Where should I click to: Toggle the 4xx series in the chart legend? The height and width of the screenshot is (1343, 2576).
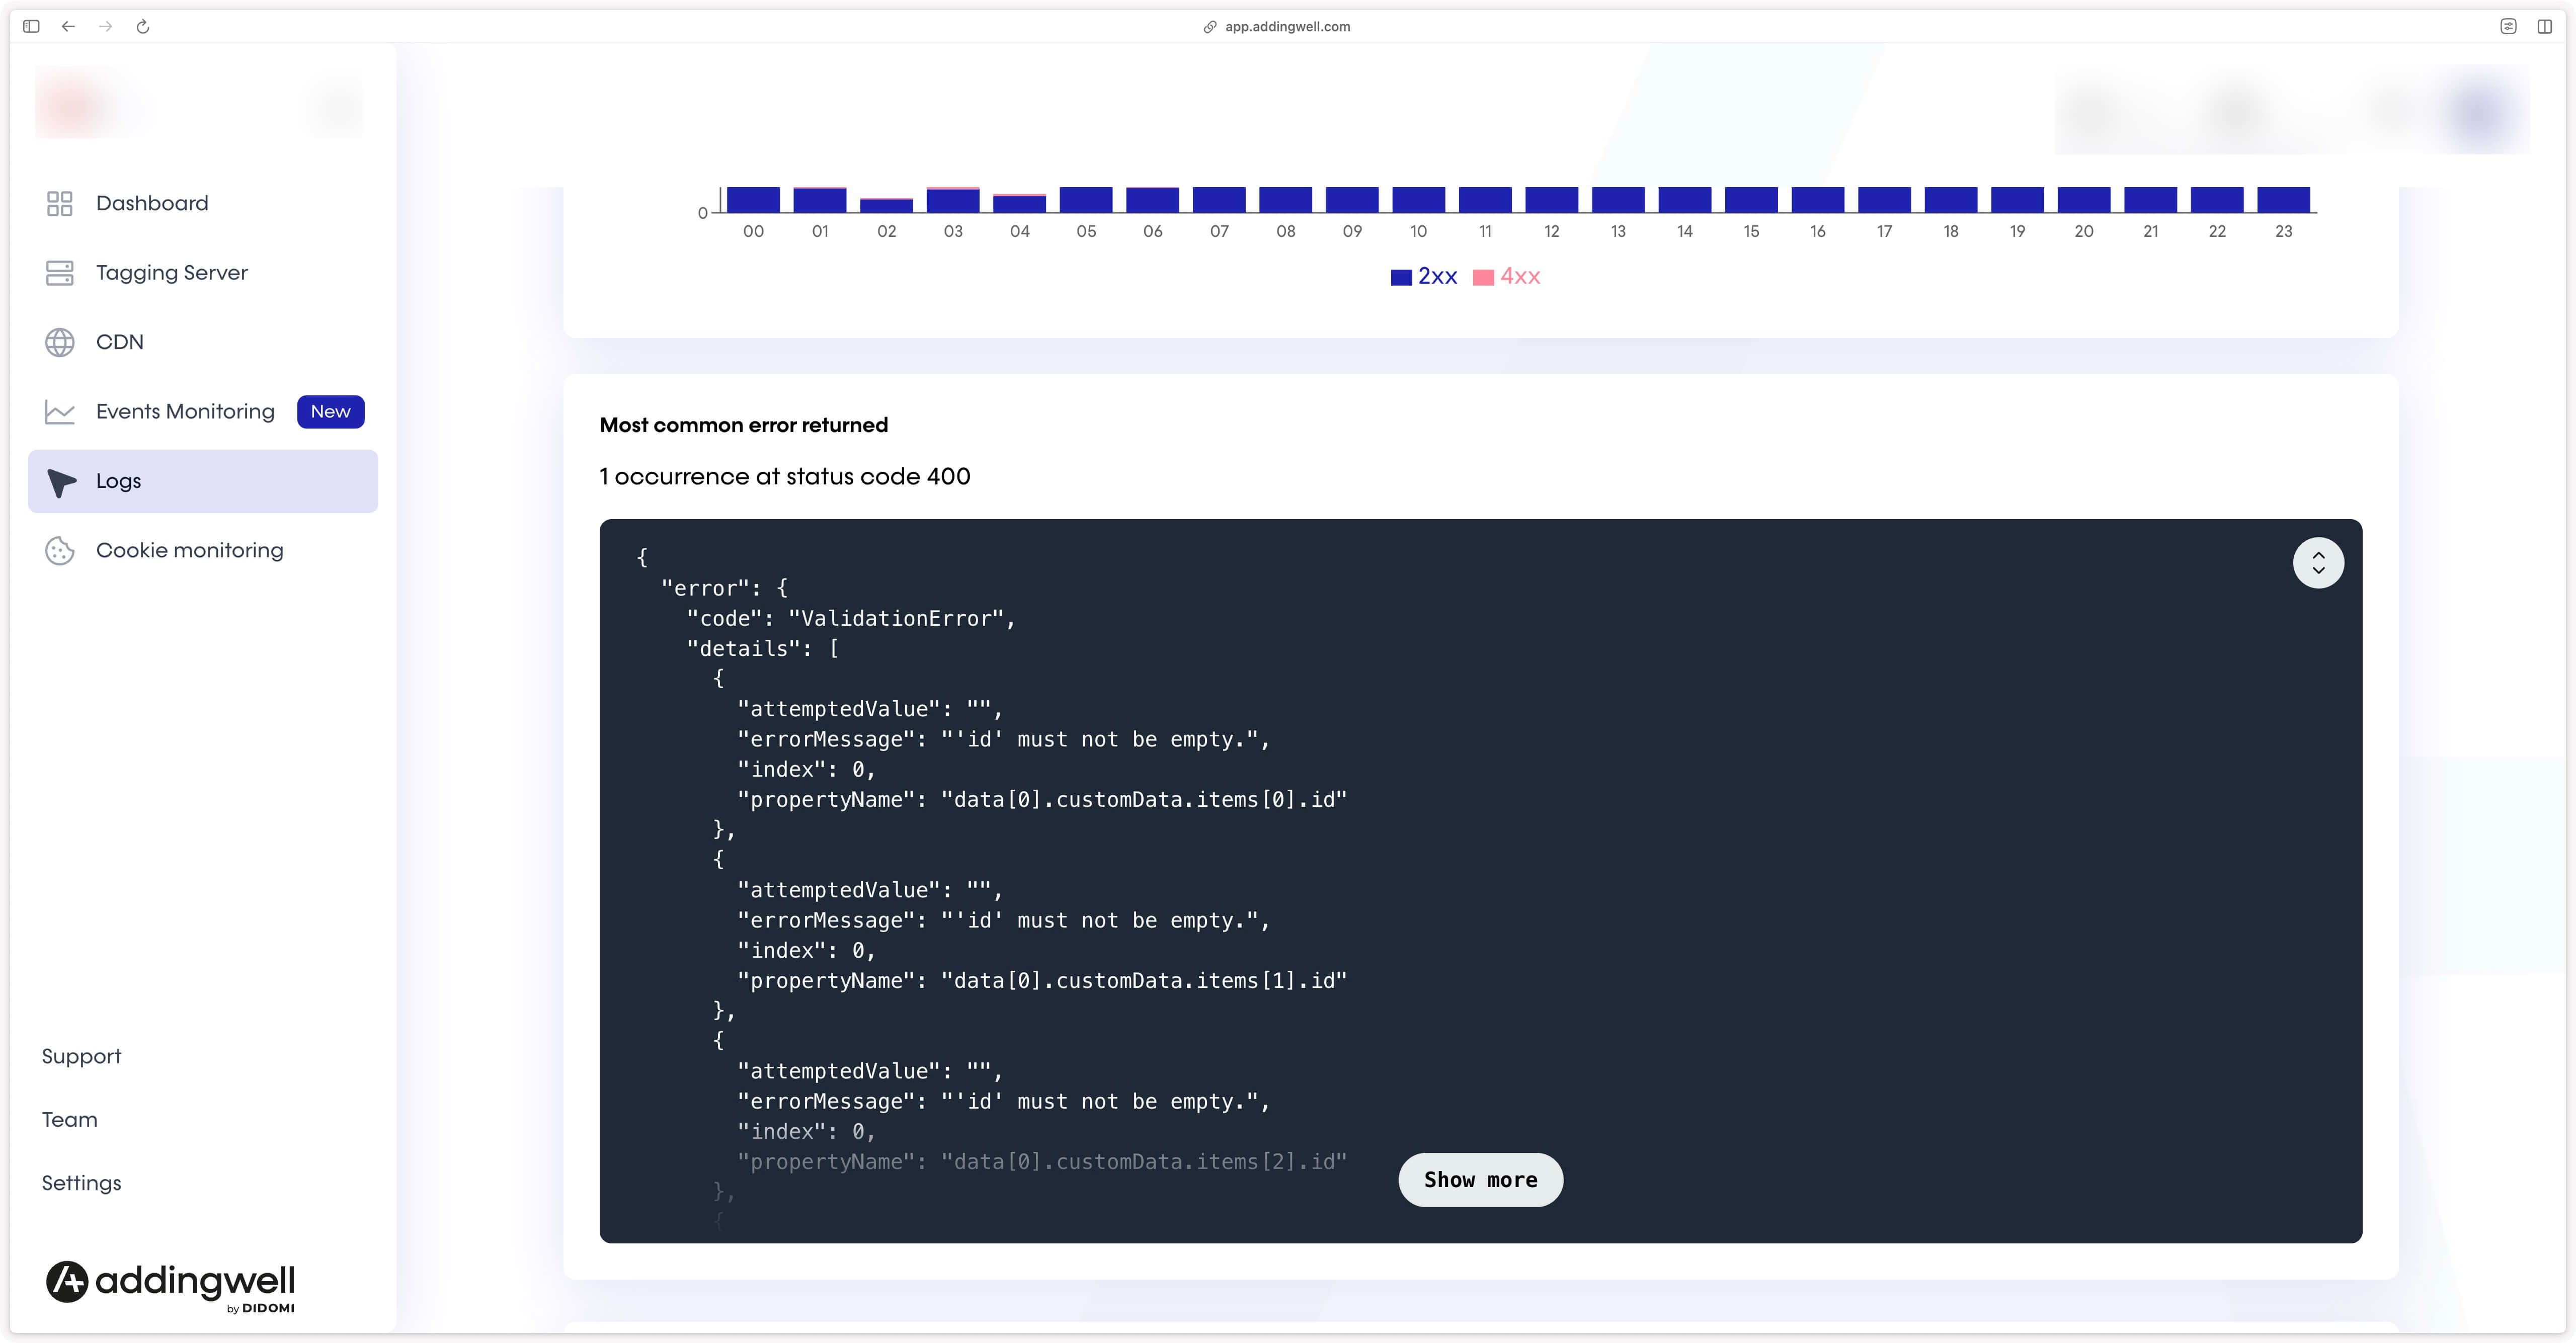click(x=1507, y=277)
